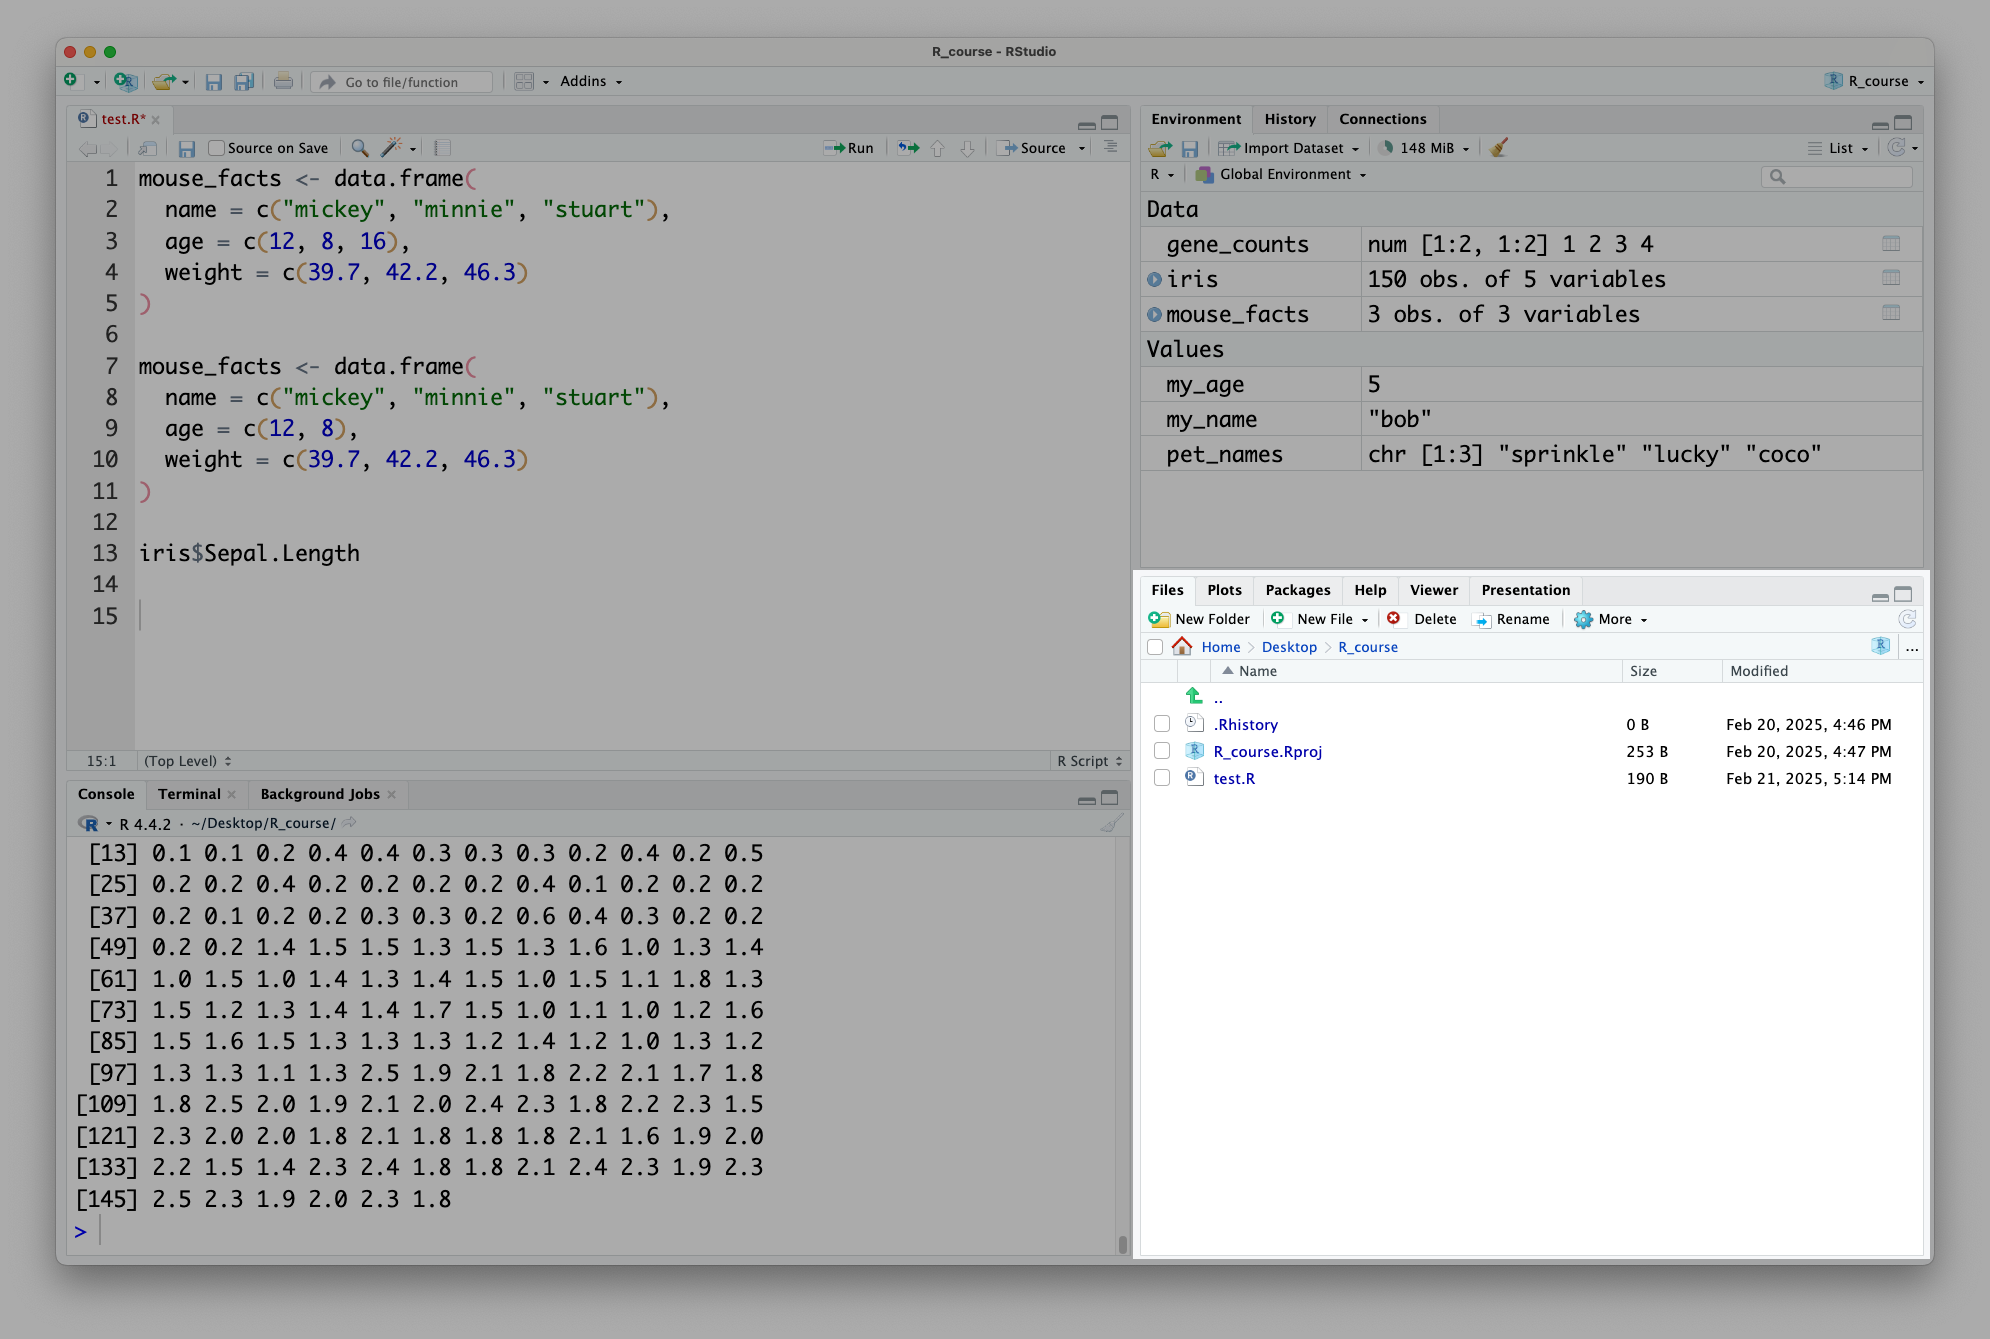Image resolution: width=1990 pixels, height=1339 pixels.
Task: Navigate to Desktop in breadcrumb path
Action: [1288, 647]
